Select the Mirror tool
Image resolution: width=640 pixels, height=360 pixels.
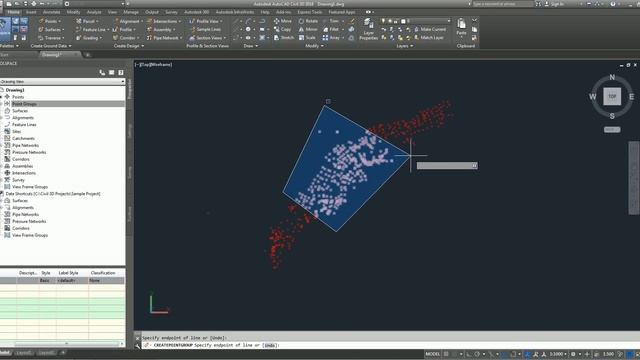point(308,29)
